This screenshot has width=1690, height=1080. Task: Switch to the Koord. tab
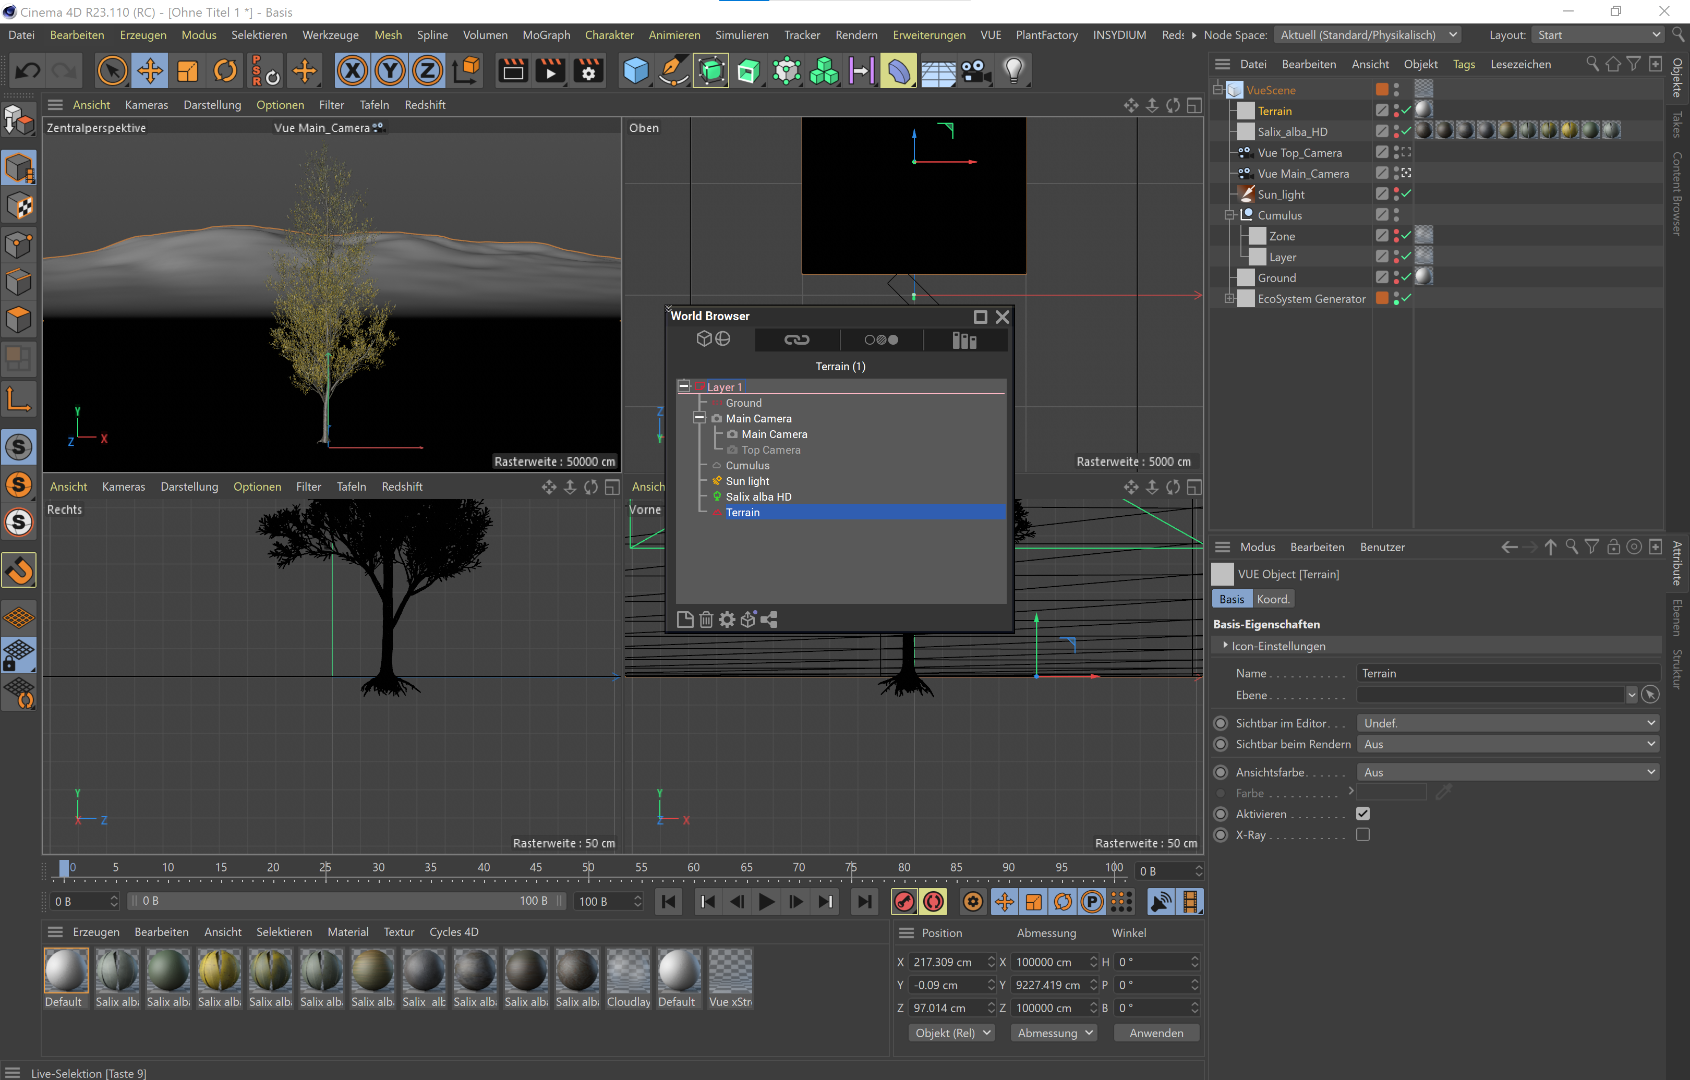[1273, 599]
